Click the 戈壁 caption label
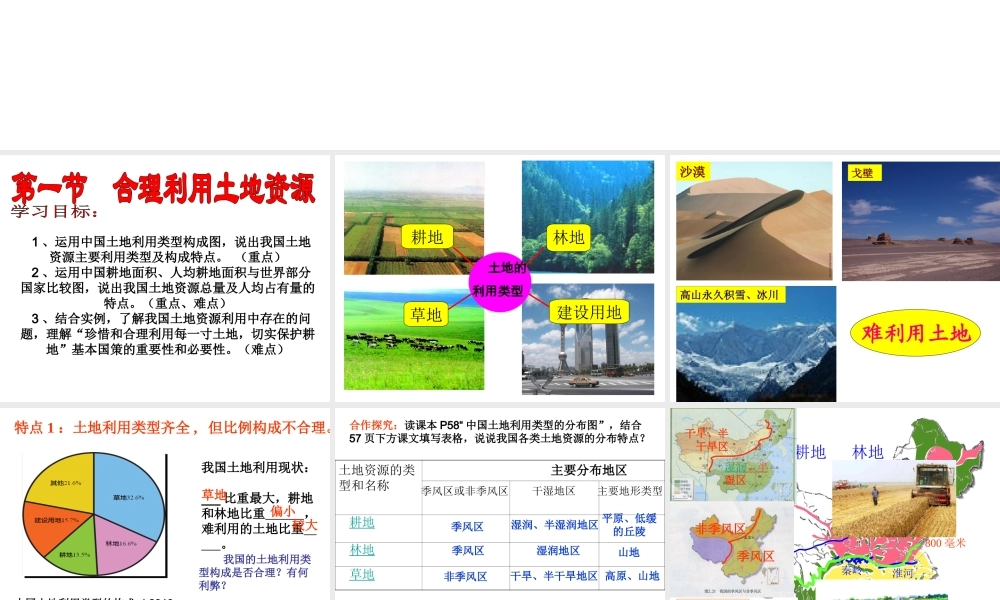1000x600 pixels. (864, 173)
